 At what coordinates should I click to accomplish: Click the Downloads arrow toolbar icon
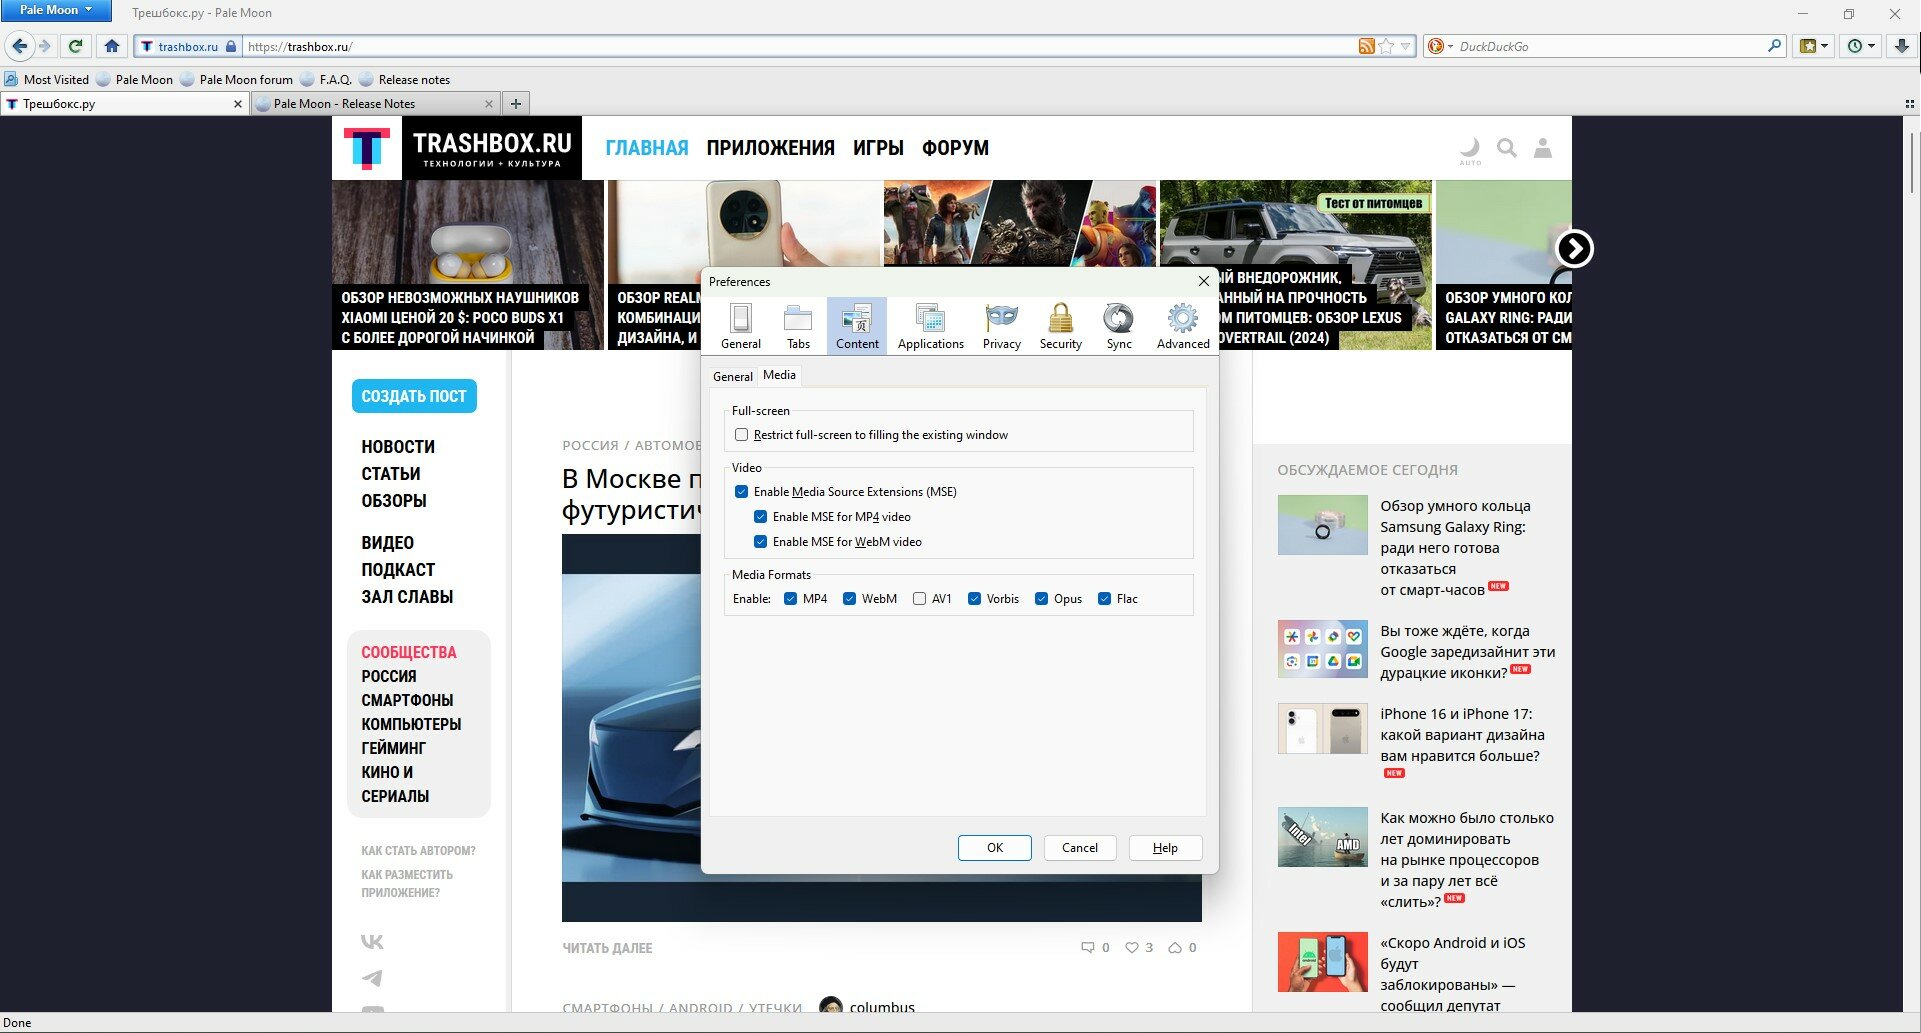click(1901, 46)
